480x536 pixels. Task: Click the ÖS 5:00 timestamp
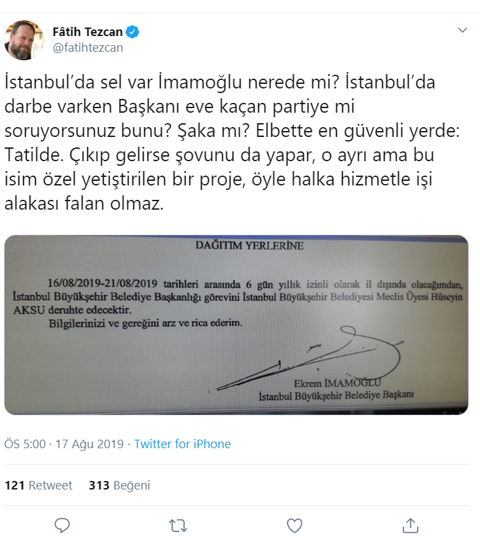coord(25,444)
